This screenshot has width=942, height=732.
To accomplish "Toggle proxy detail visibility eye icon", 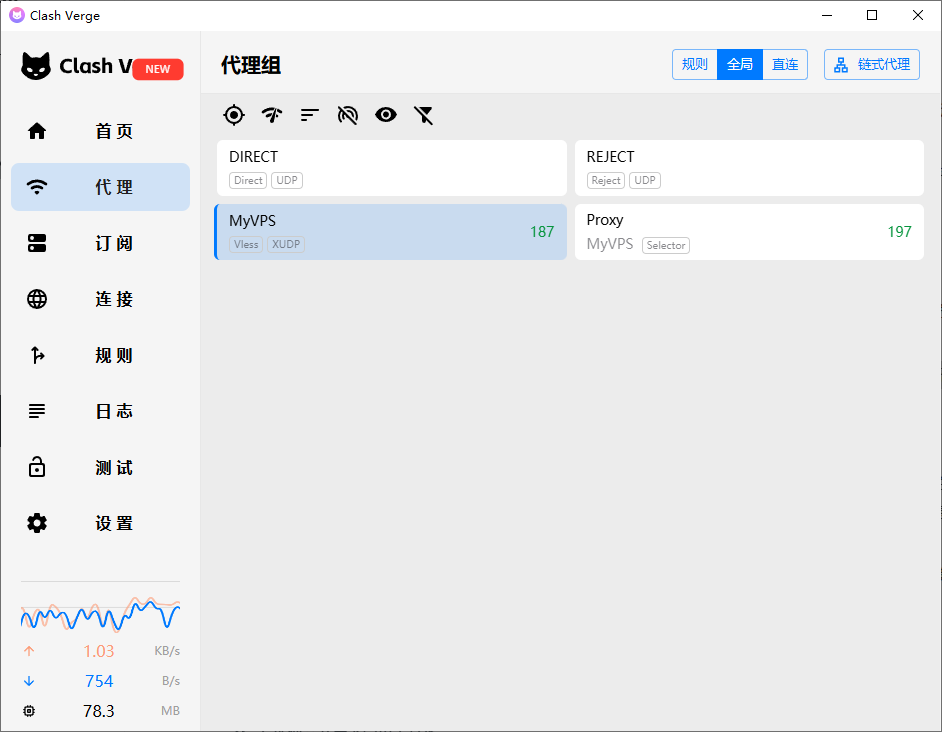I will tap(386, 115).
